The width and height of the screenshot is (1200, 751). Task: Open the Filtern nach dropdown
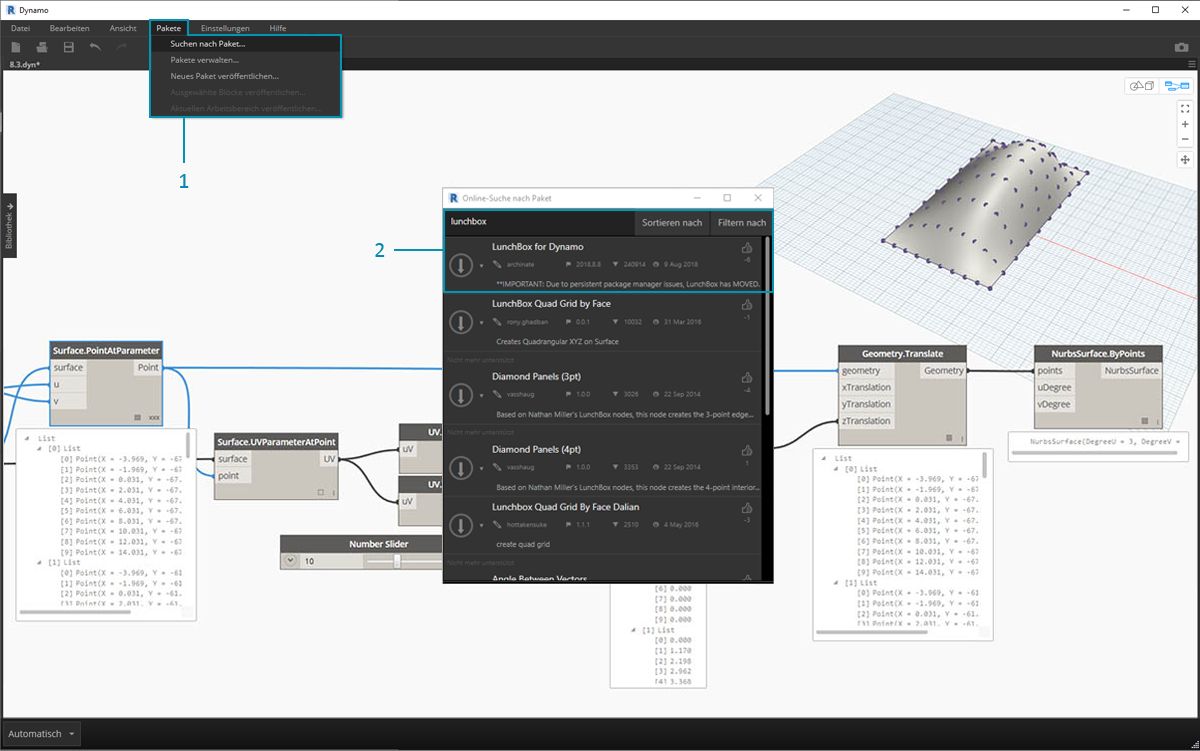pyautogui.click(x=741, y=222)
